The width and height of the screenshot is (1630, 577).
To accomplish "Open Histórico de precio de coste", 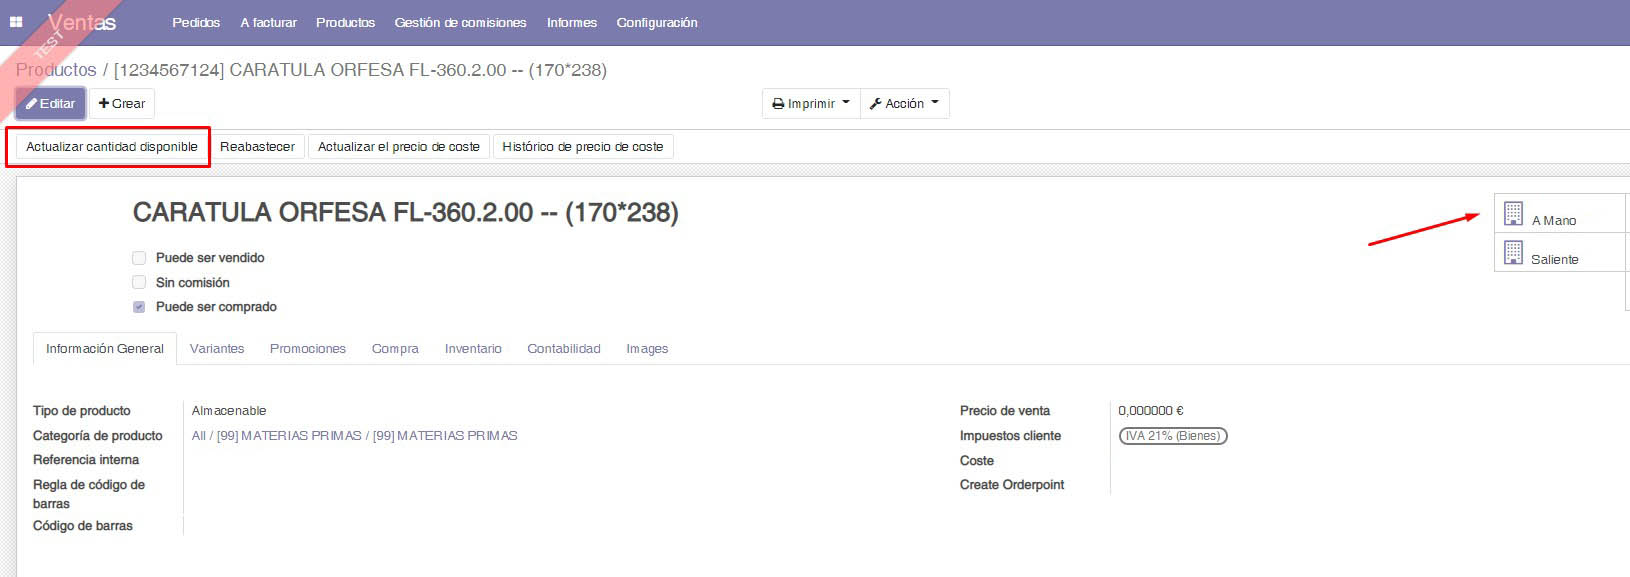I will coord(582,147).
